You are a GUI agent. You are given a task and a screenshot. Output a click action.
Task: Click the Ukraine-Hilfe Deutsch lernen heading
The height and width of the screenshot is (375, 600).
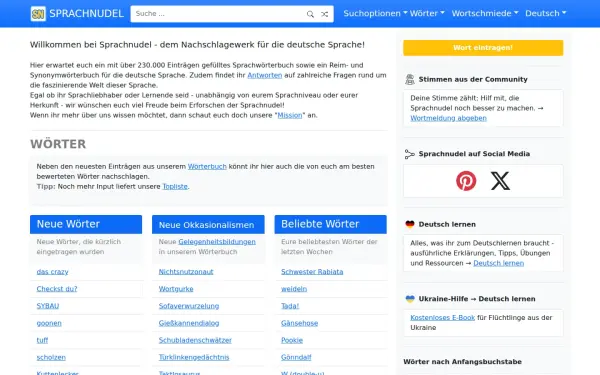tap(477, 299)
